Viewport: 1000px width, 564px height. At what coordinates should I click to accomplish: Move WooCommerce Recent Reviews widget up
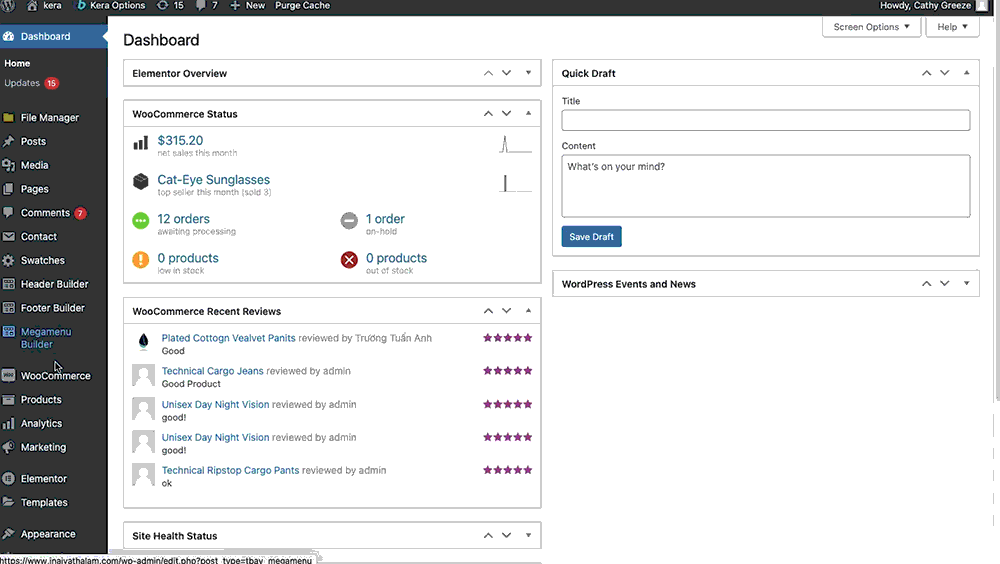coord(488,311)
